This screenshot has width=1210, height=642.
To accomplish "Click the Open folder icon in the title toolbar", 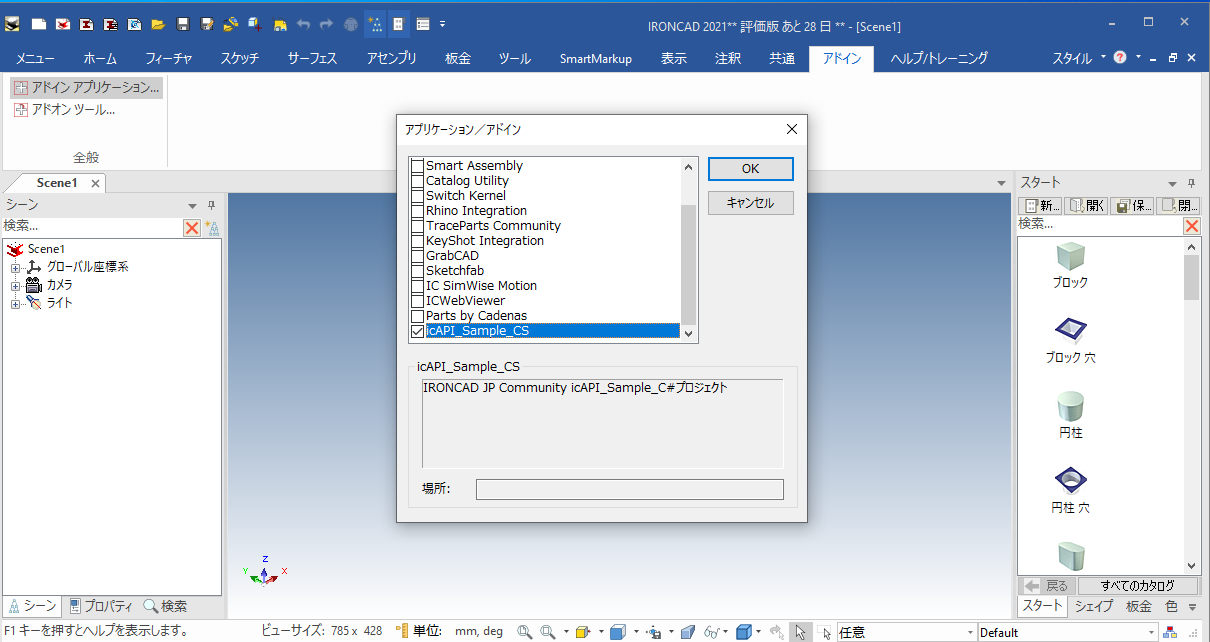I will tap(158, 24).
